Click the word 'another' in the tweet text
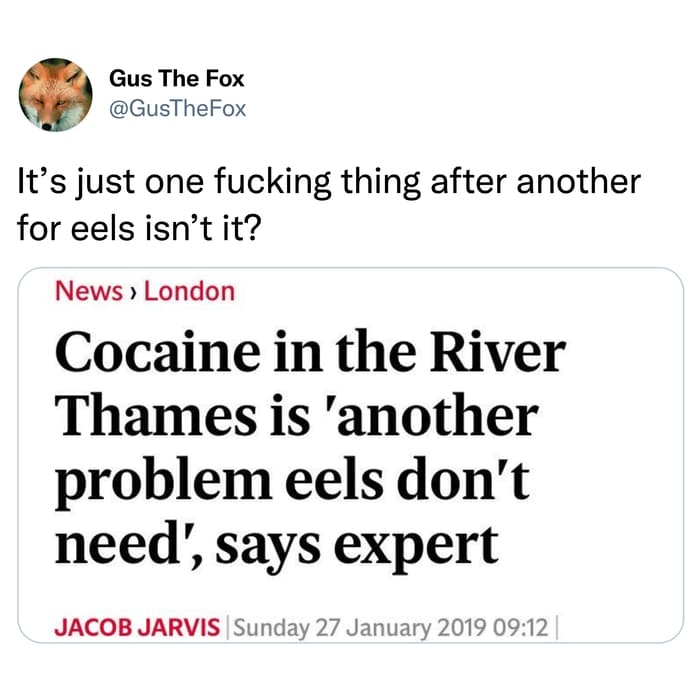The height and width of the screenshot is (700, 700). pos(579,181)
